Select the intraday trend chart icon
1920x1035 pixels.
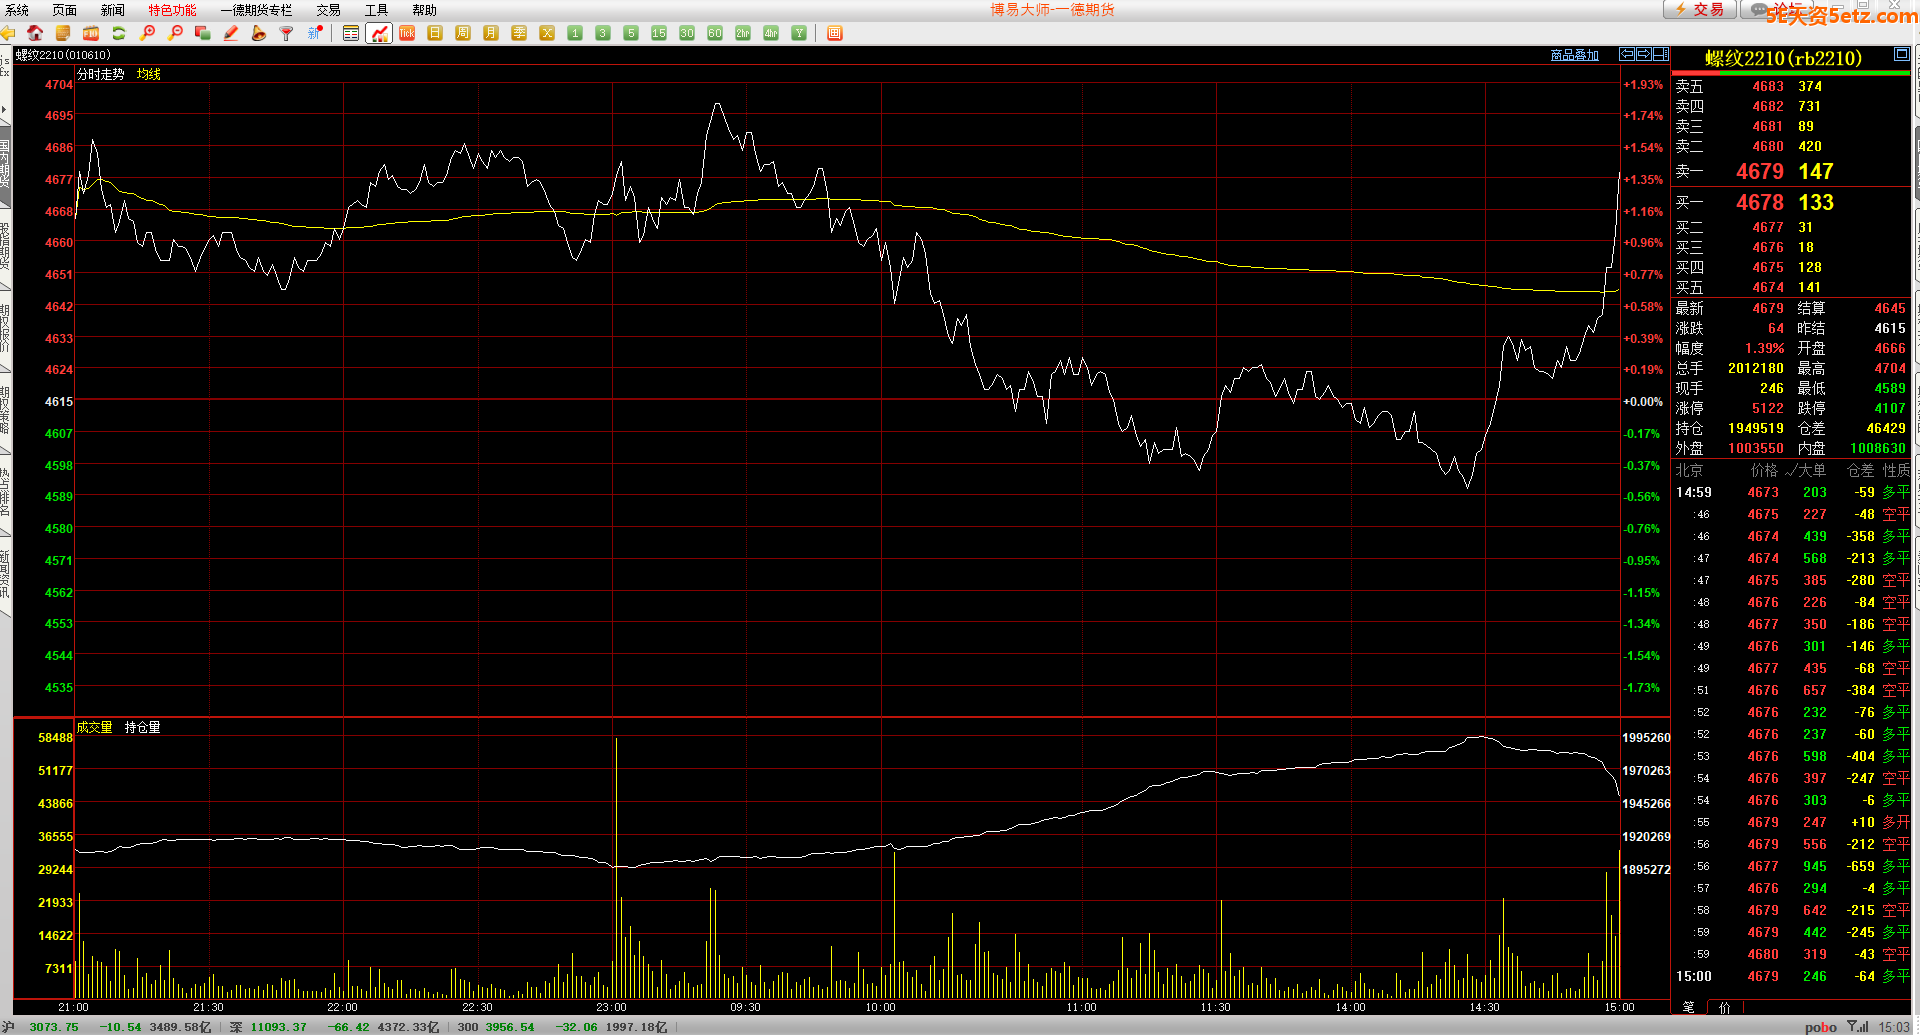click(x=379, y=33)
